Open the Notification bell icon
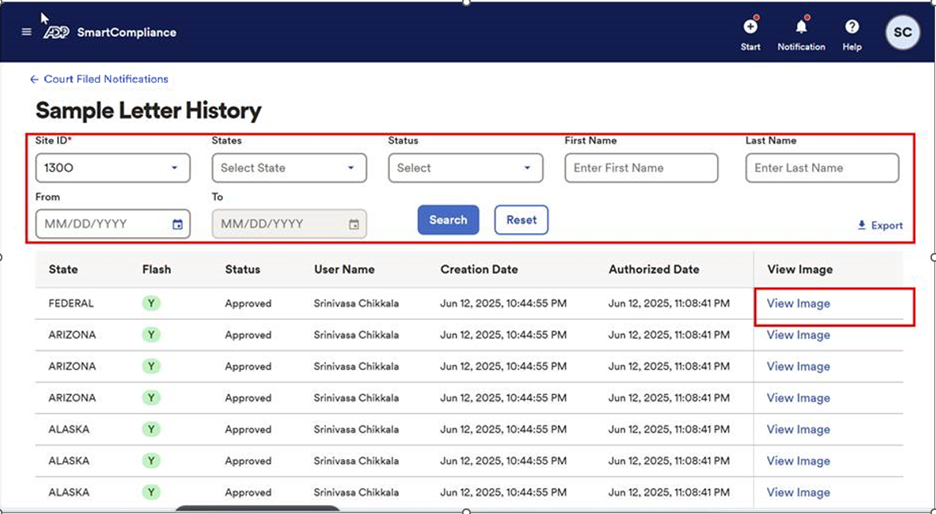 (801, 27)
